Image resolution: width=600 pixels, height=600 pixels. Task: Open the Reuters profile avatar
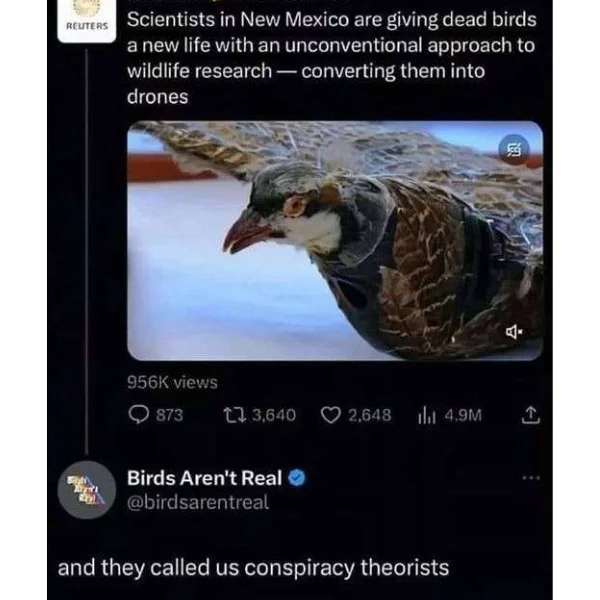(86, 20)
